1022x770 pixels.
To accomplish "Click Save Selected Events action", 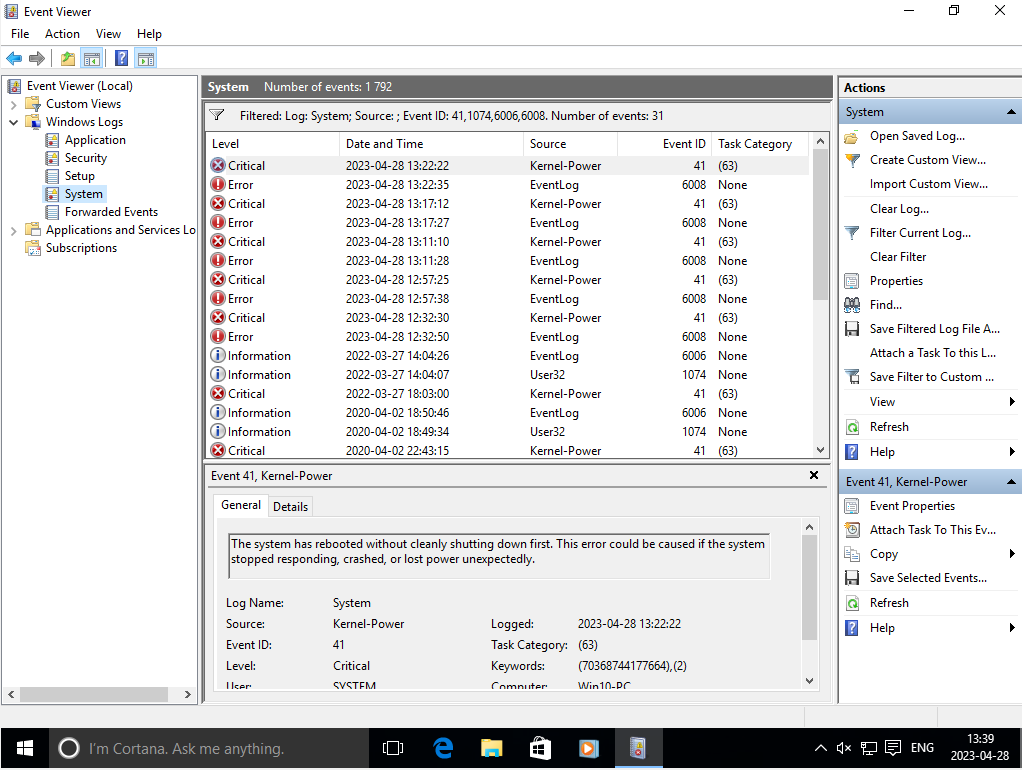I will tap(928, 578).
